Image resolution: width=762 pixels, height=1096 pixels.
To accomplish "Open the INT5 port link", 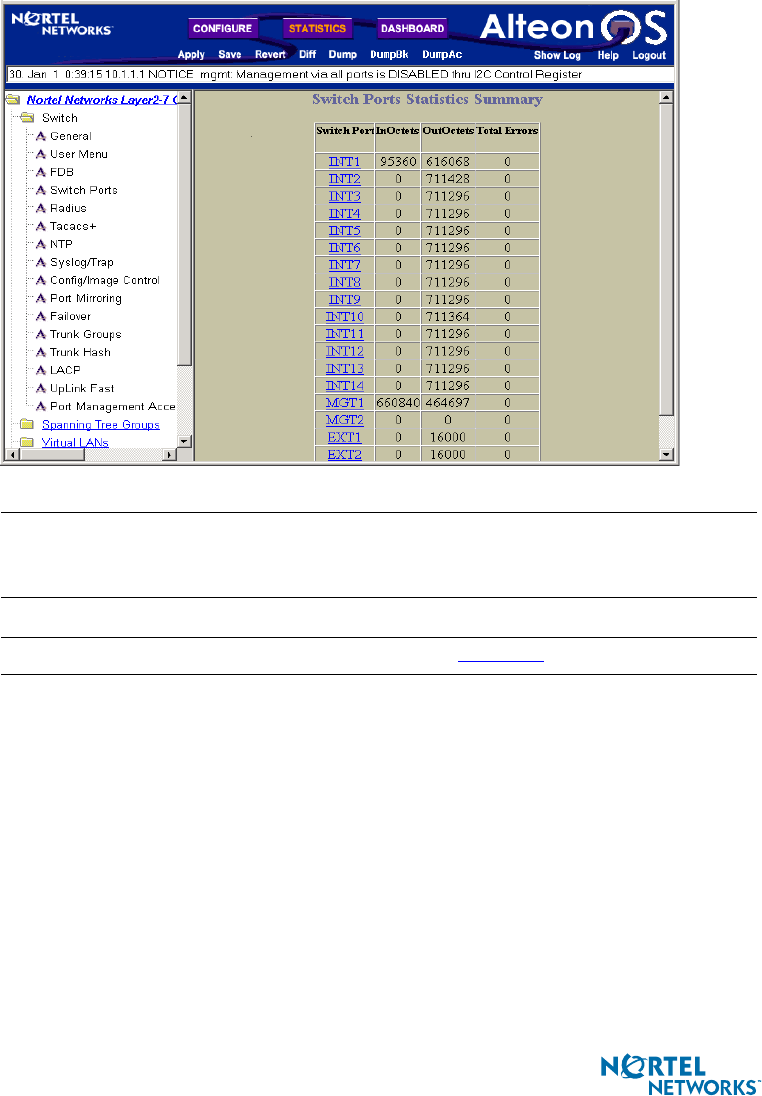I will click(345, 231).
